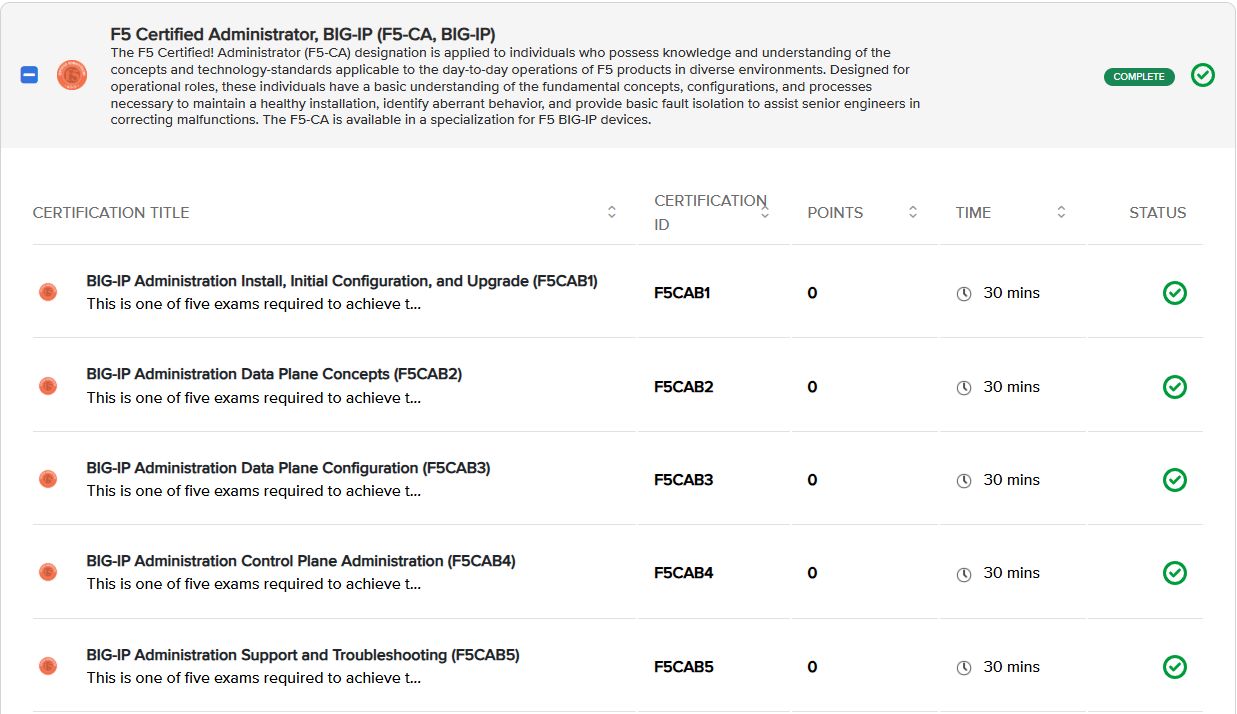
Task: Click the F5CAB1 row badge icon
Action: click(x=48, y=292)
